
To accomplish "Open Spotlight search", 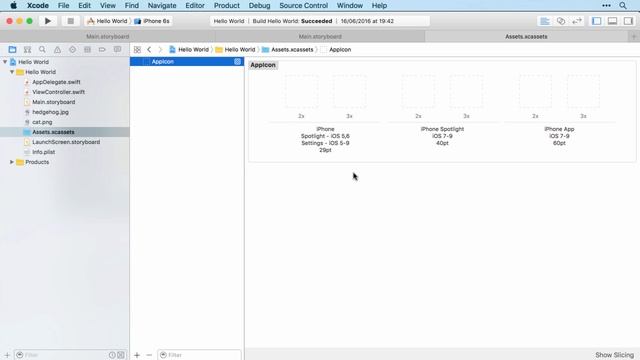I will click(x=623, y=5).
